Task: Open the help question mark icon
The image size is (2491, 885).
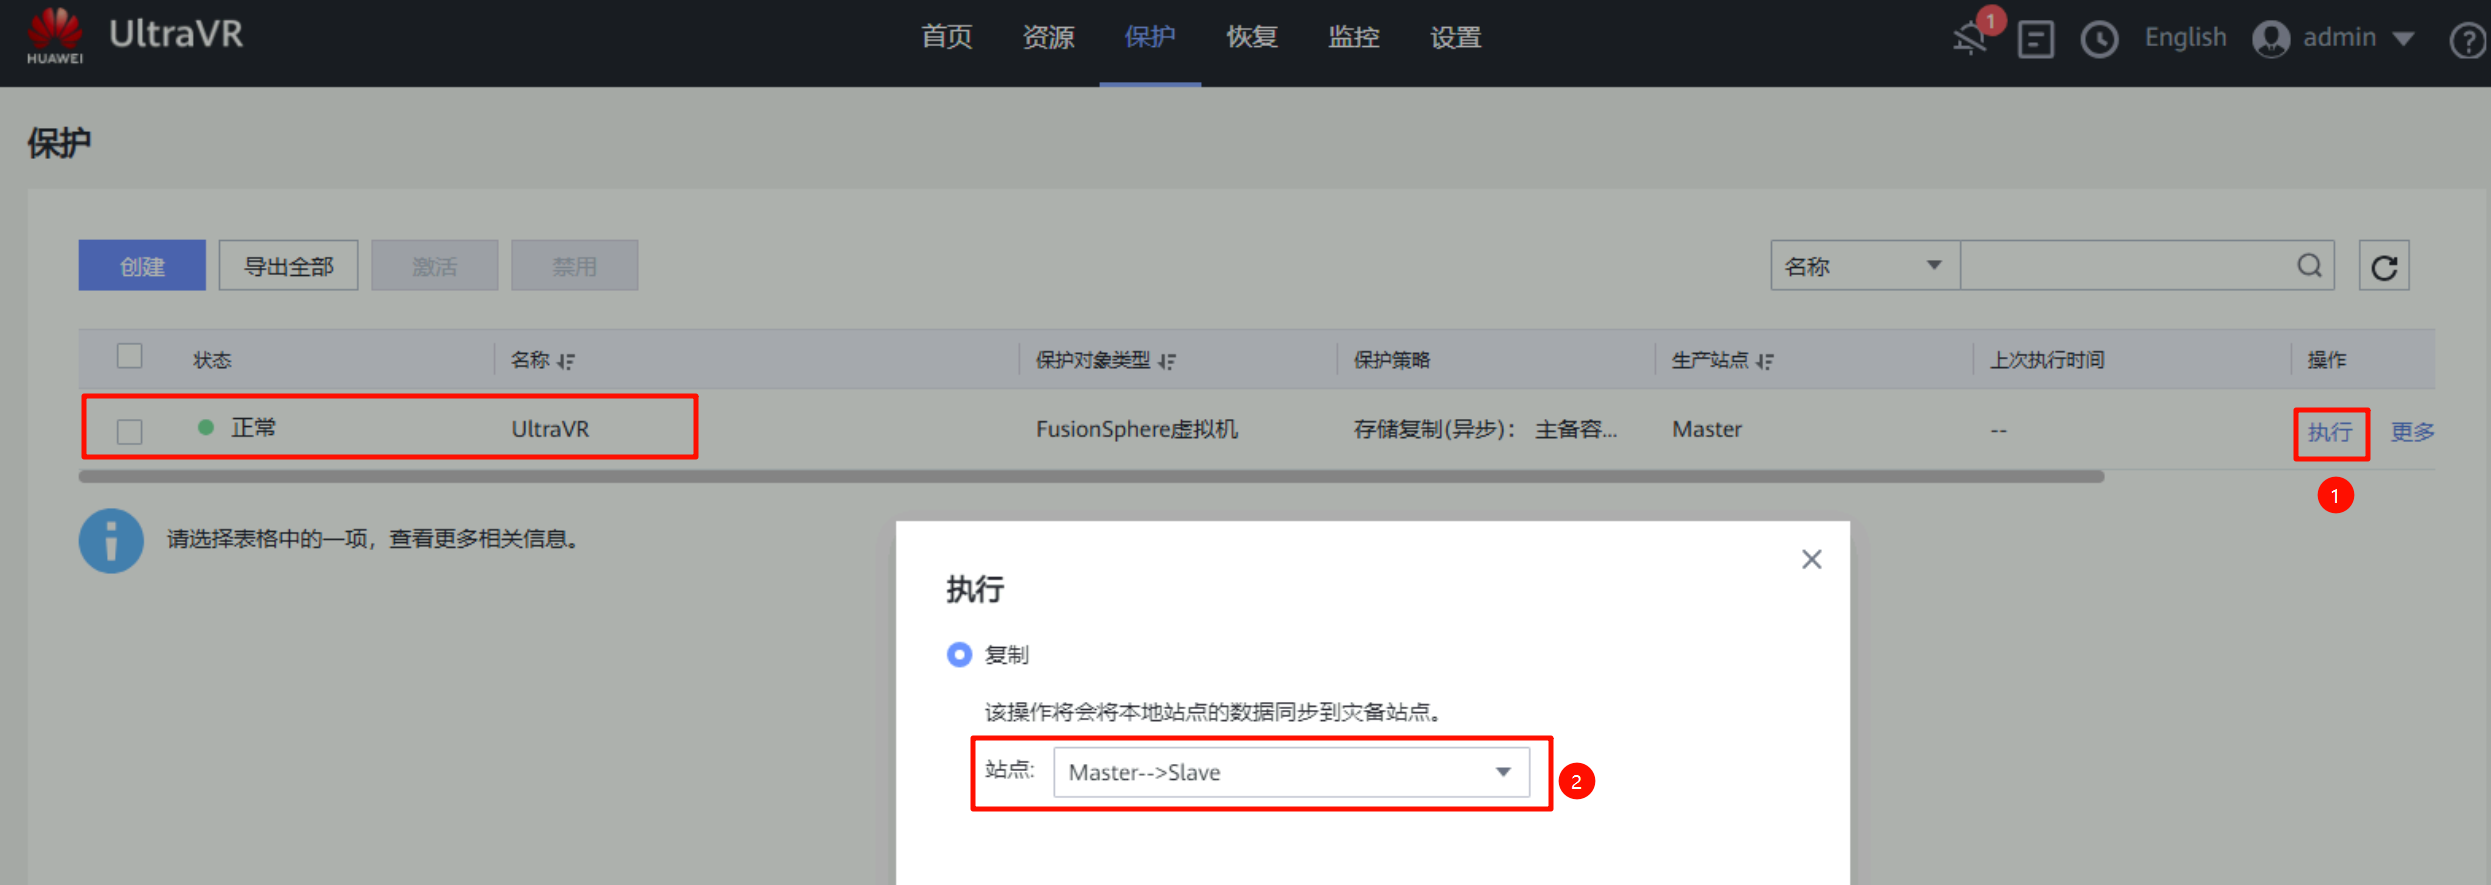Action: click(x=2467, y=41)
